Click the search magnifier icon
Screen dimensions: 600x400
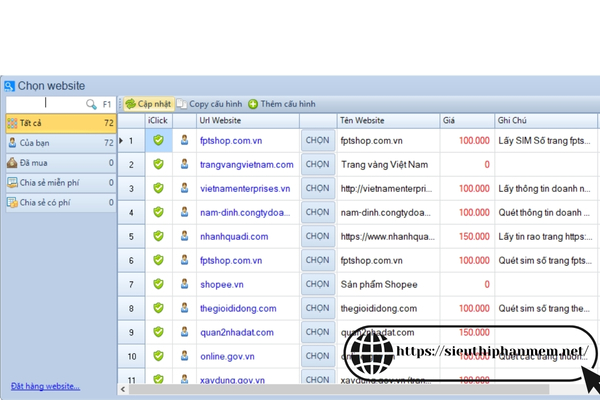(91, 104)
